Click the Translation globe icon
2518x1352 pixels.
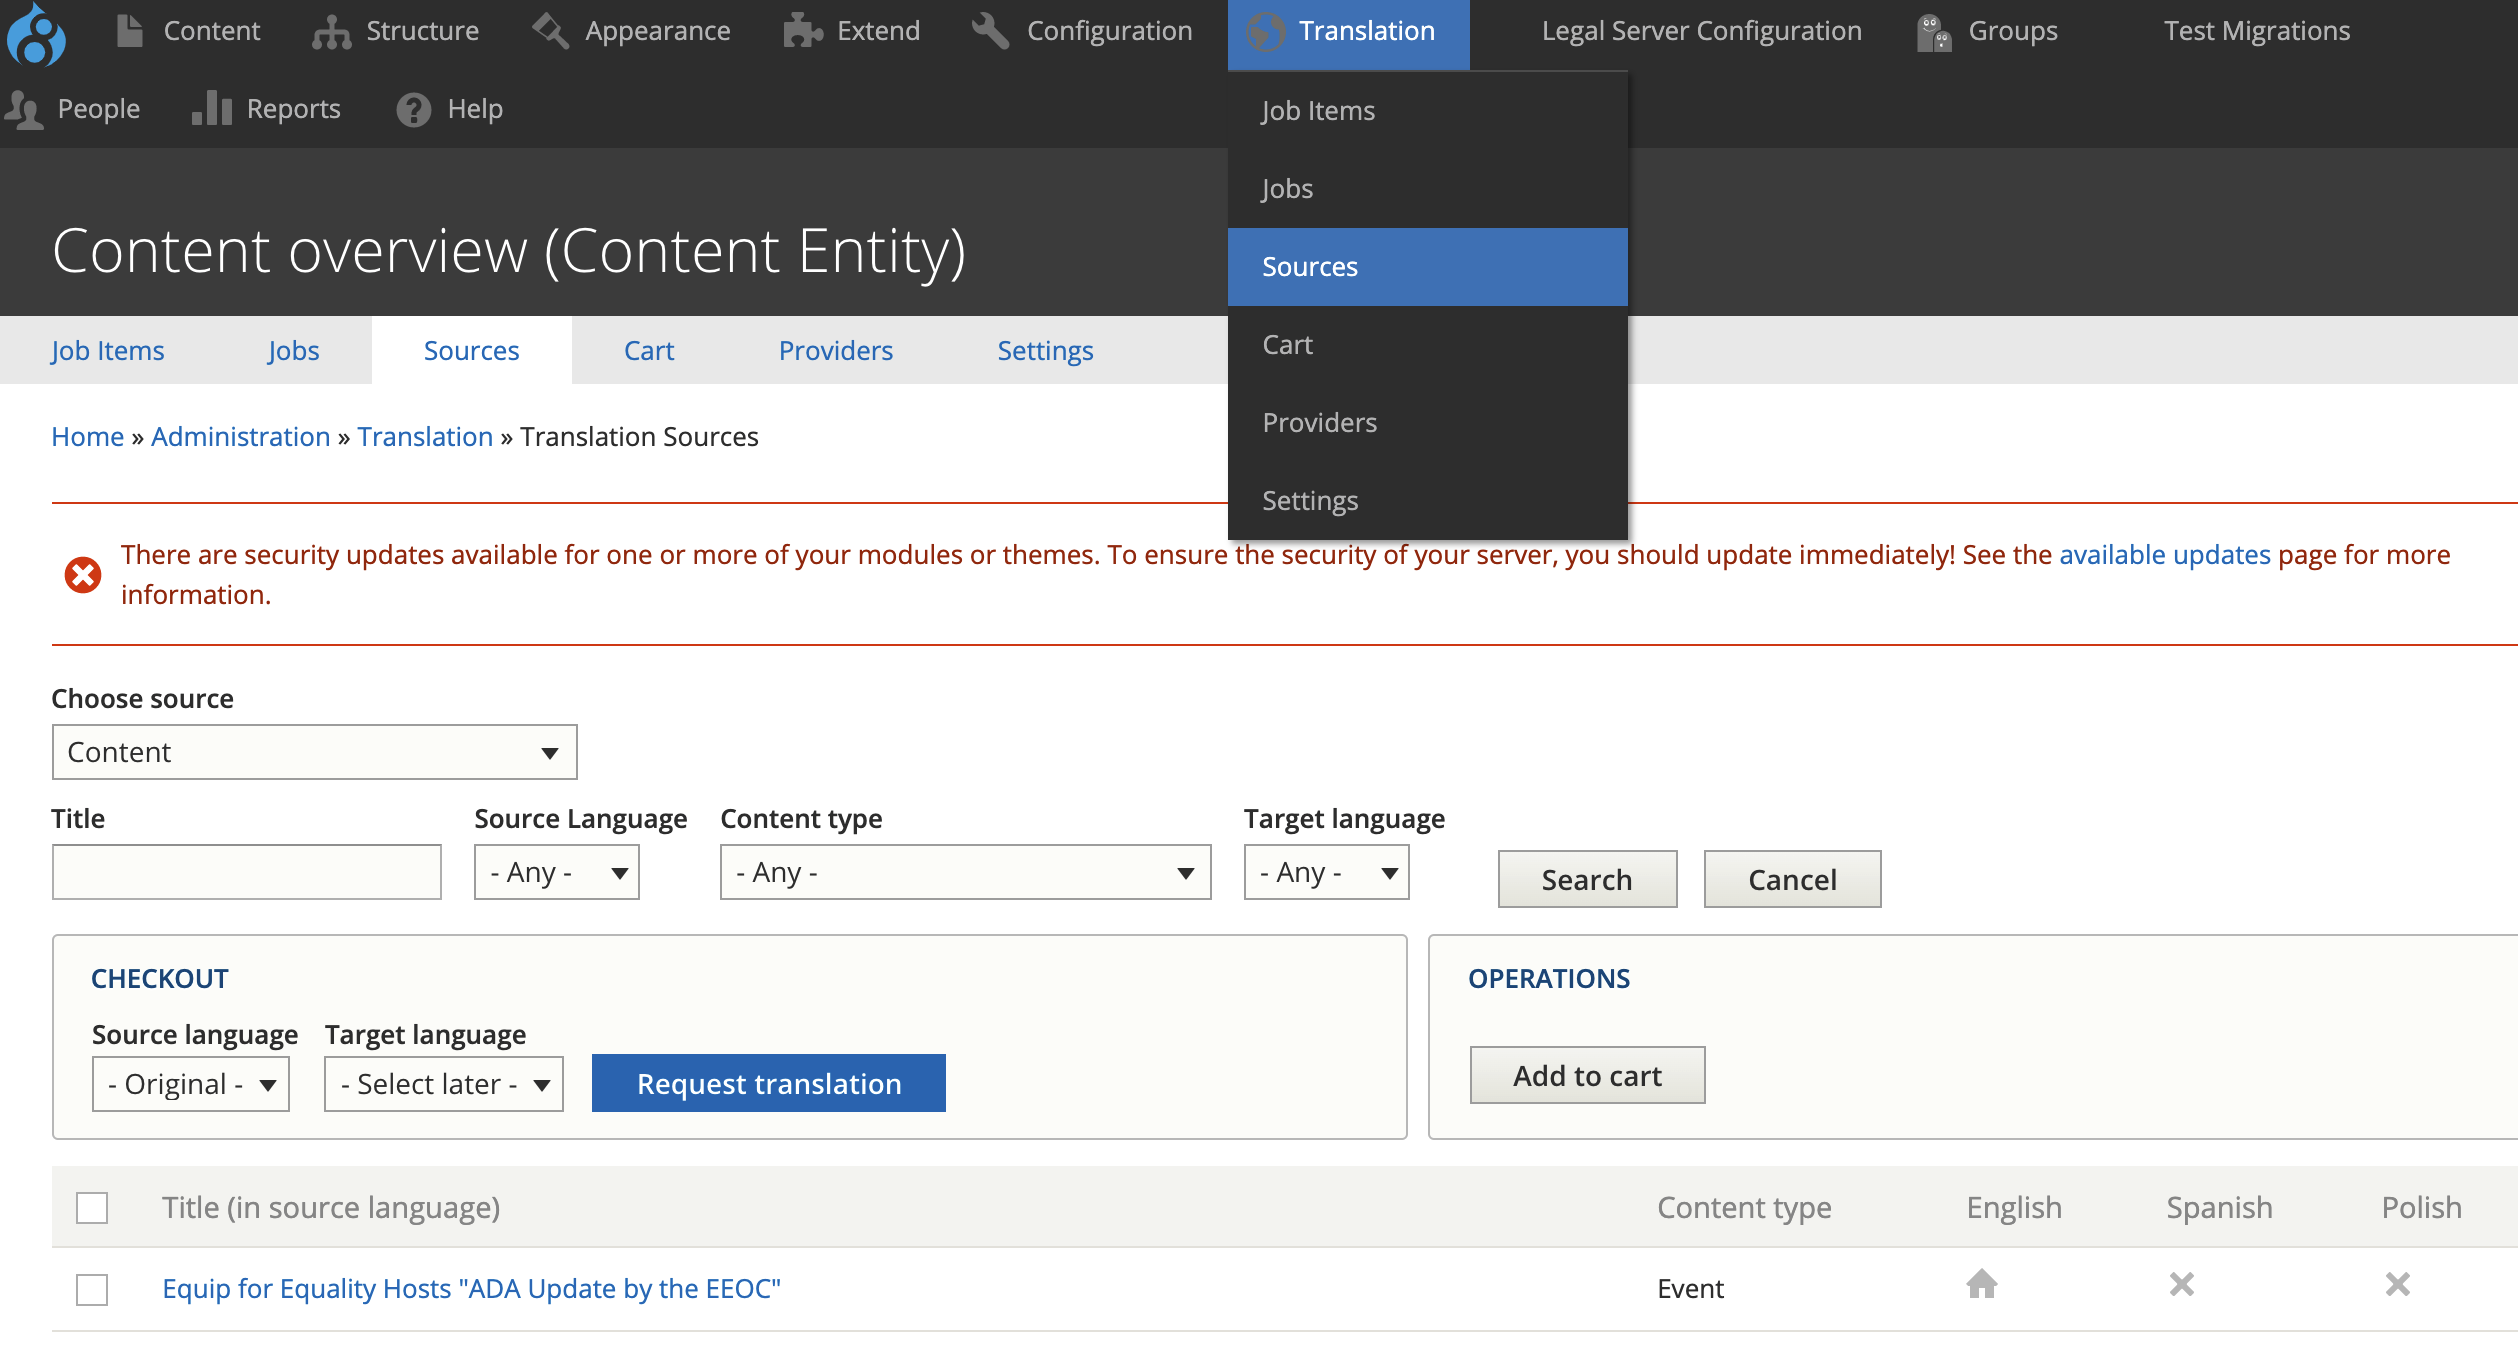tap(1265, 32)
